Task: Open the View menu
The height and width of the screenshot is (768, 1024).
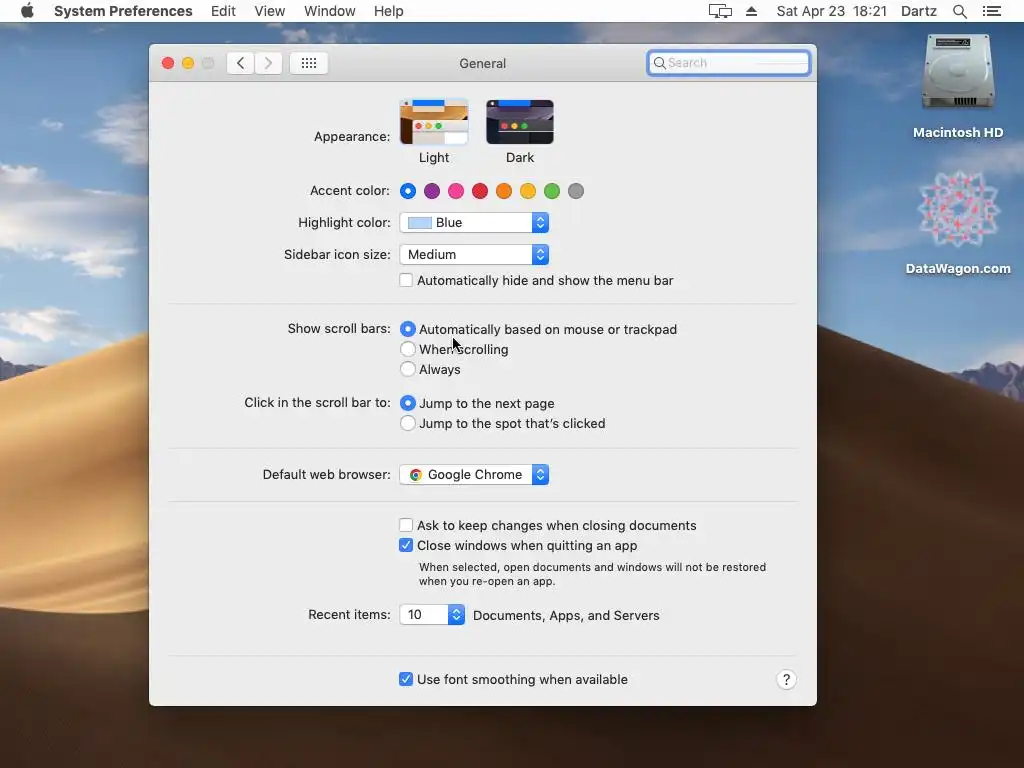Action: click(270, 11)
